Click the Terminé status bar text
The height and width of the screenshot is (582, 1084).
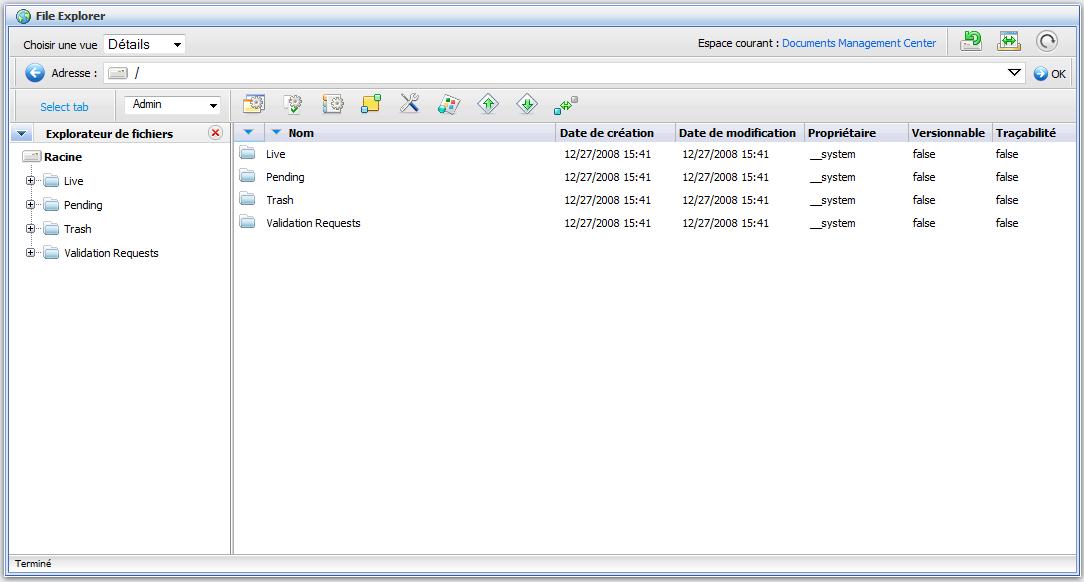(x=33, y=563)
